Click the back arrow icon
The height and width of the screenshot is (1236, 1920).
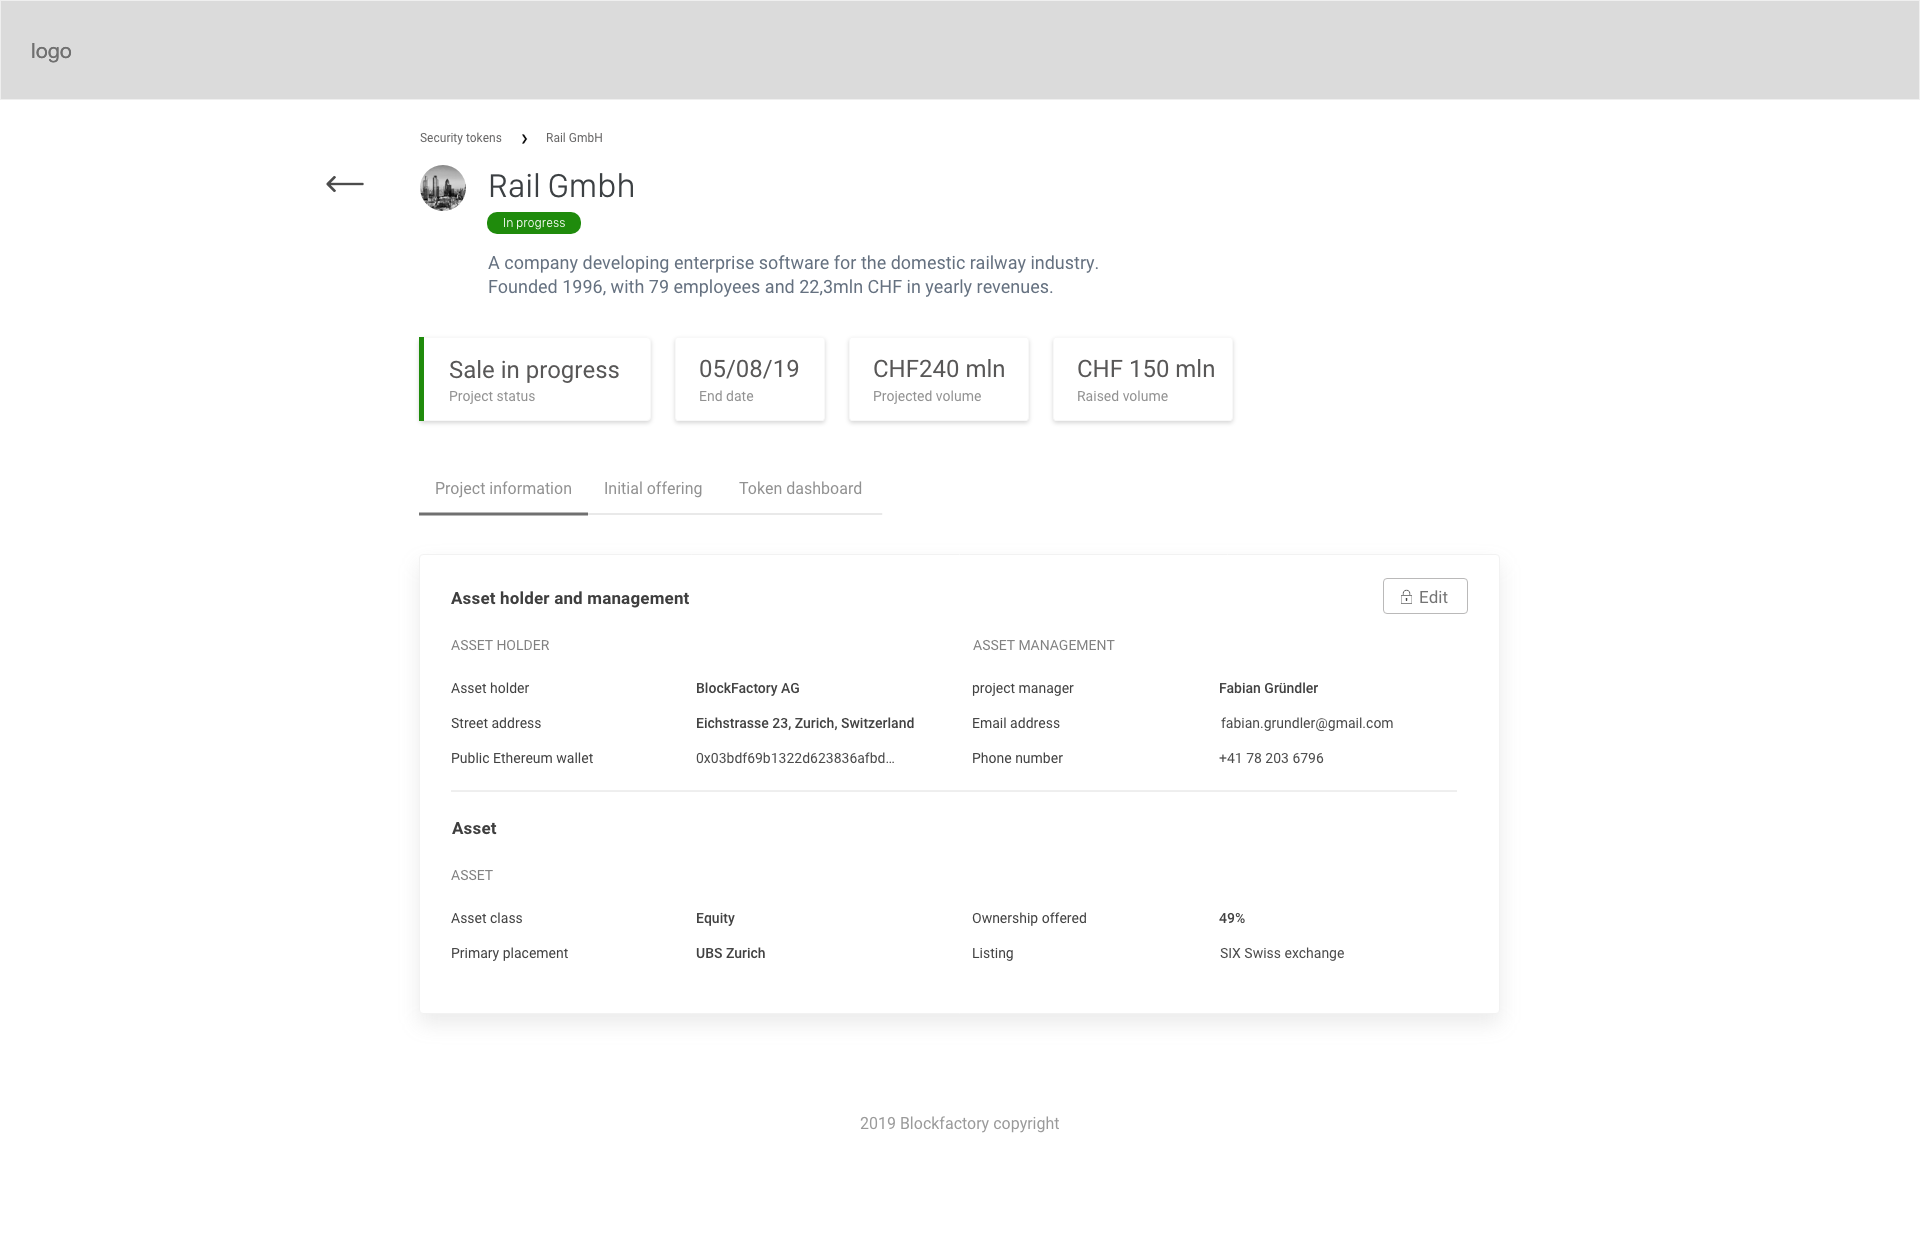[x=345, y=184]
